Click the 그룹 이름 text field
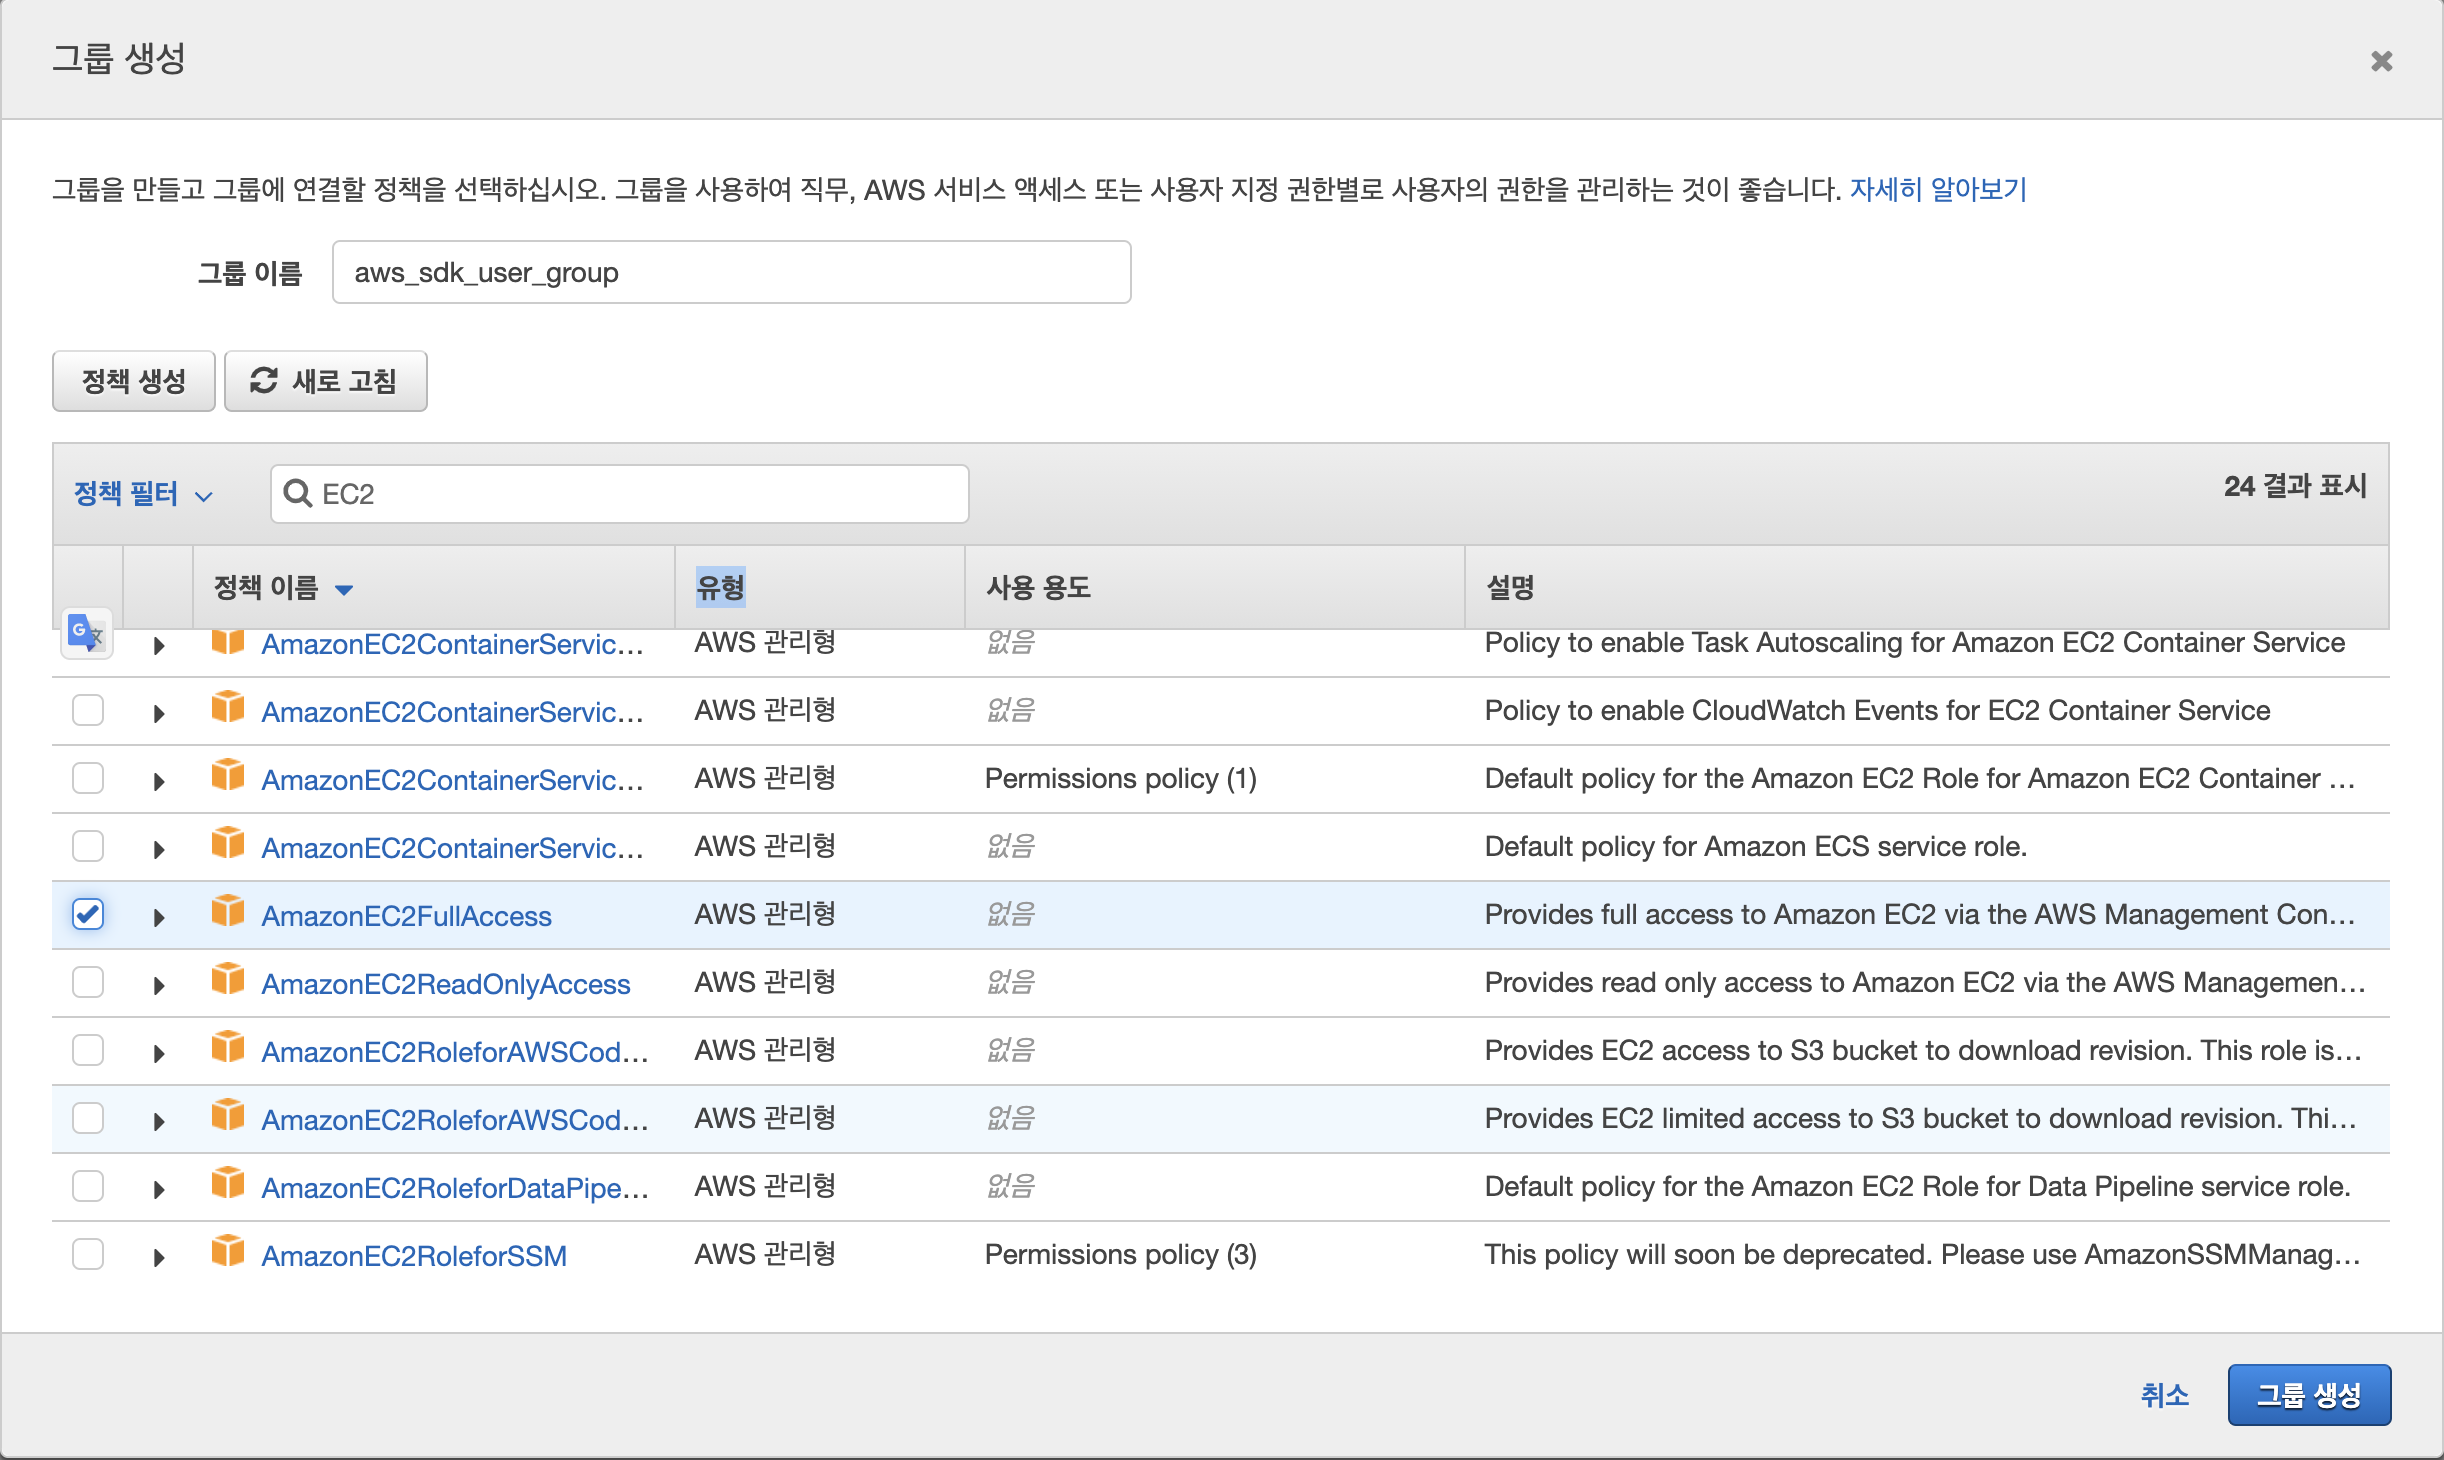Viewport: 2444px width, 1460px height. pos(731,272)
